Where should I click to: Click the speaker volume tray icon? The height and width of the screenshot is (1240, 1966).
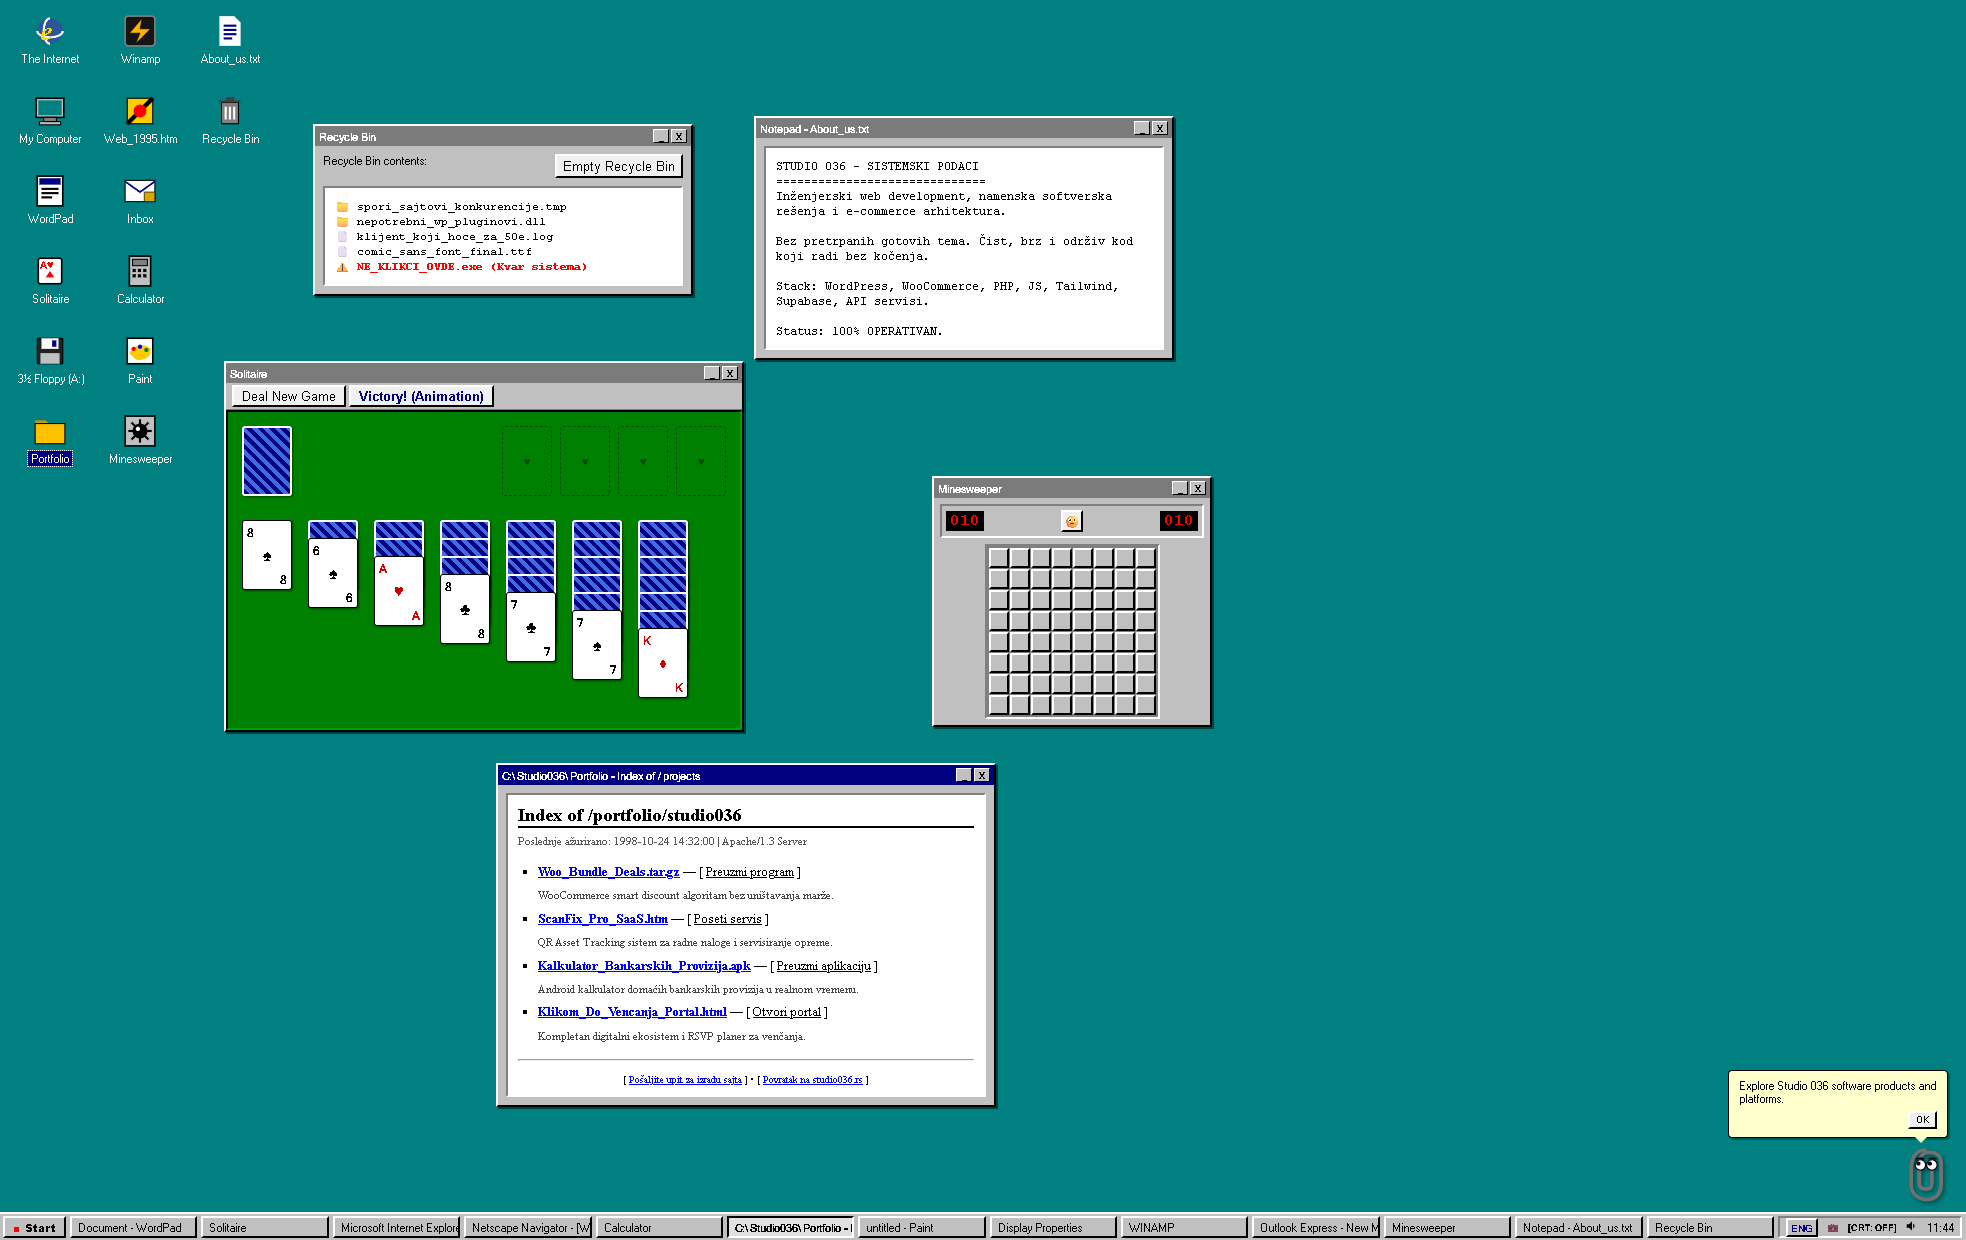pyautogui.click(x=1910, y=1227)
